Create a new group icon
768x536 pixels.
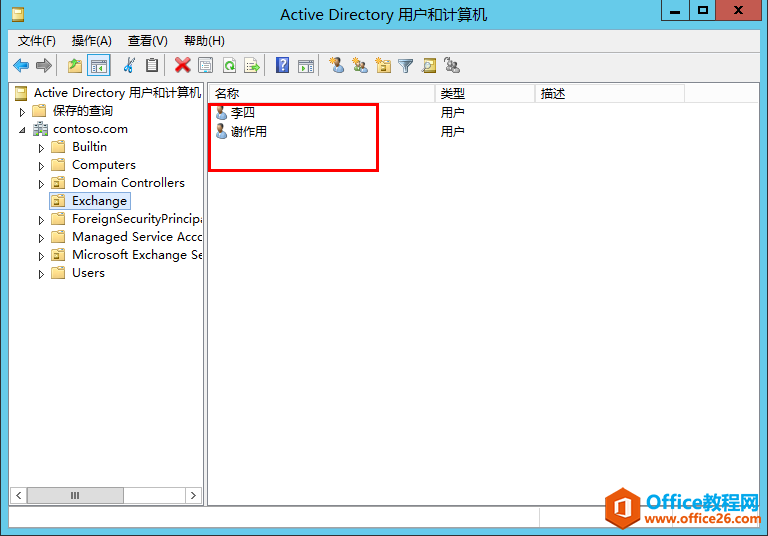point(360,65)
